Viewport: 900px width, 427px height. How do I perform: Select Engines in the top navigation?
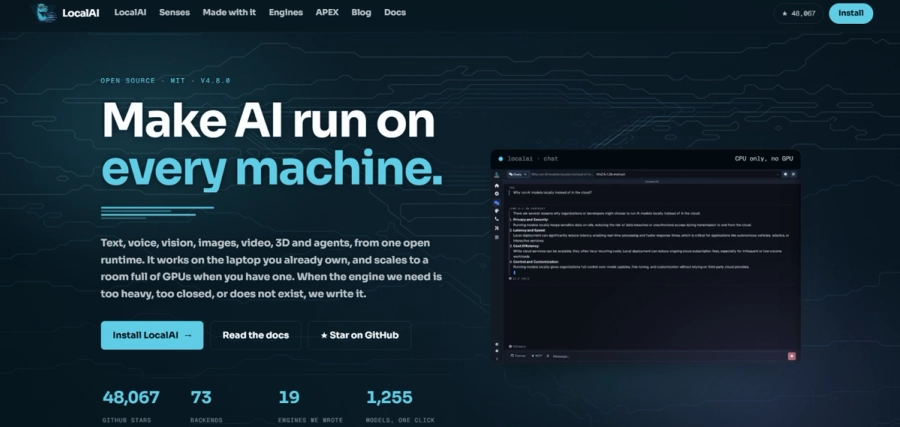[x=286, y=12]
